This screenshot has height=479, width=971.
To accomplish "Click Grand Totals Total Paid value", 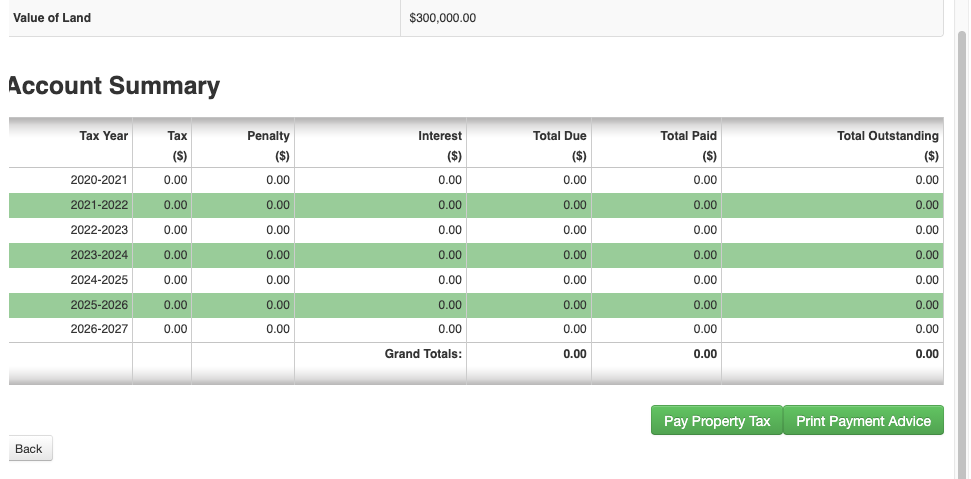I will [x=705, y=354].
